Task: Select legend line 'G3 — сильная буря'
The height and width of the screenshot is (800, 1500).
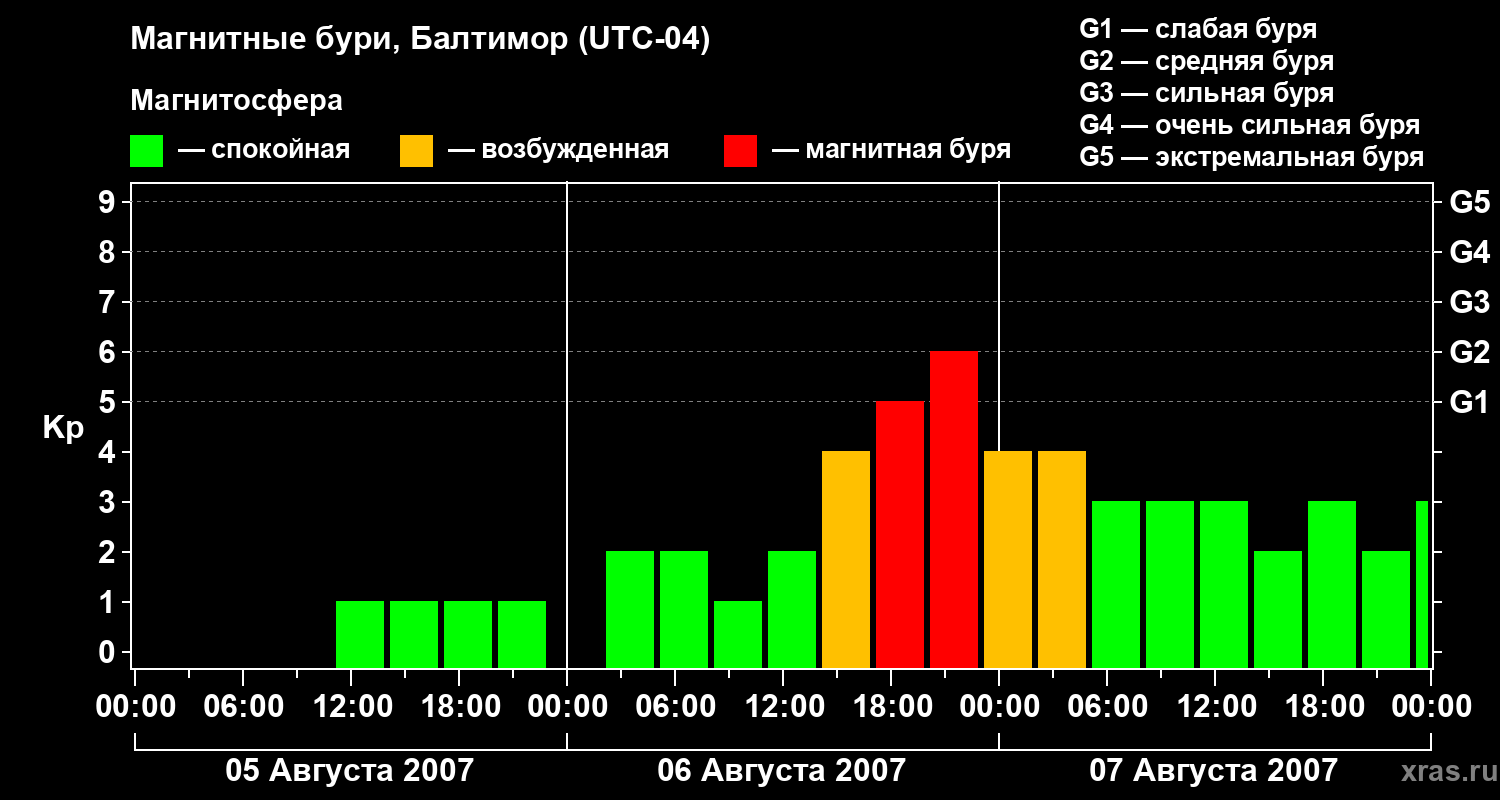Action: point(1206,93)
